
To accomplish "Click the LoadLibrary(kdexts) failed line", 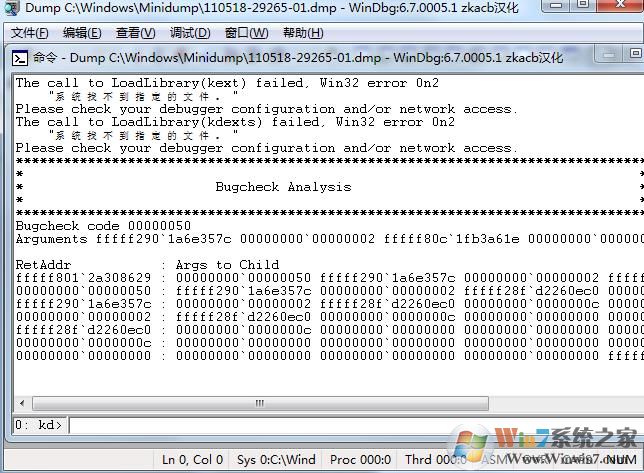I will [235, 122].
